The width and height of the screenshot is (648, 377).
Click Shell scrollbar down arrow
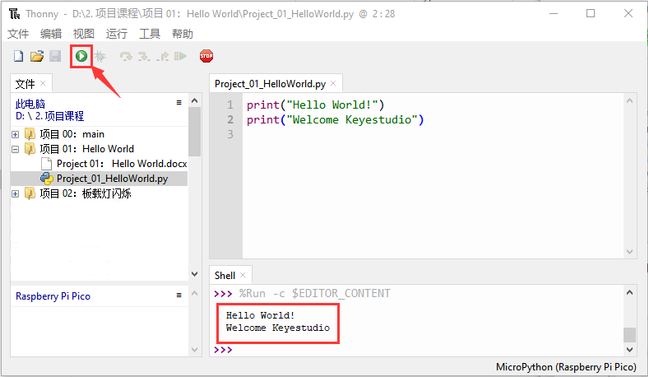629,350
